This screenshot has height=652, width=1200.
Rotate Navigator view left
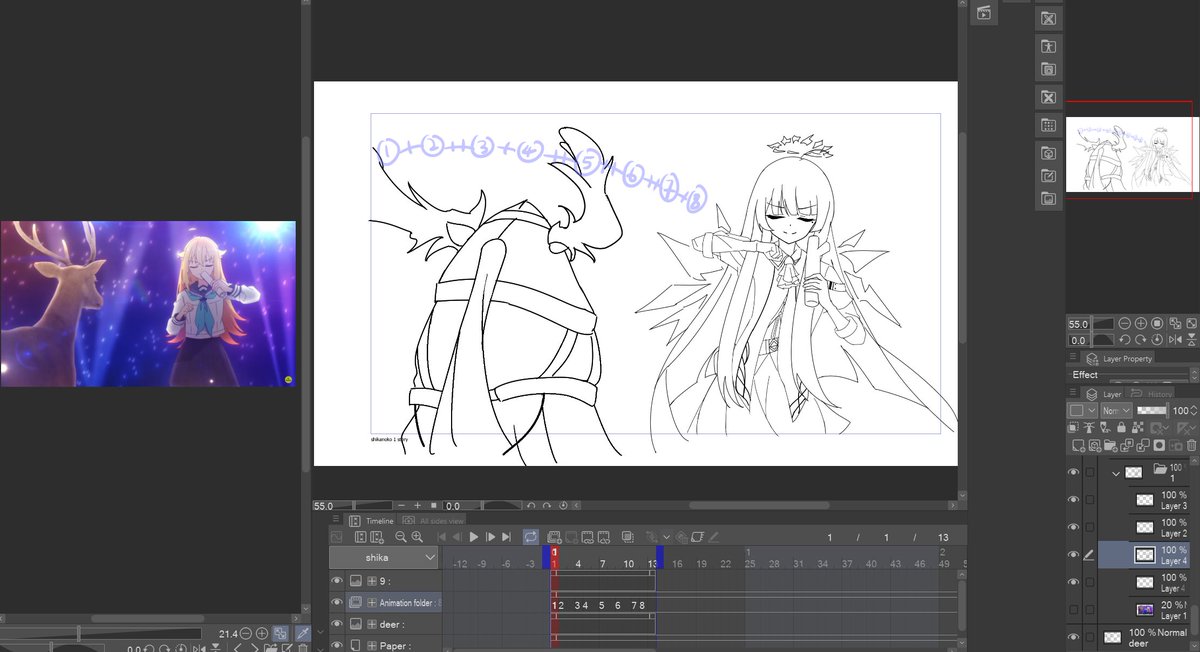pos(1125,340)
